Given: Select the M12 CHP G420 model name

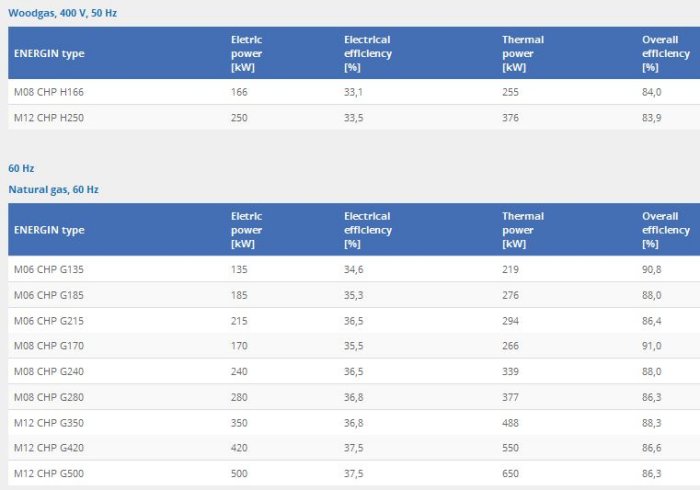Looking at the screenshot, I should coord(48,448).
